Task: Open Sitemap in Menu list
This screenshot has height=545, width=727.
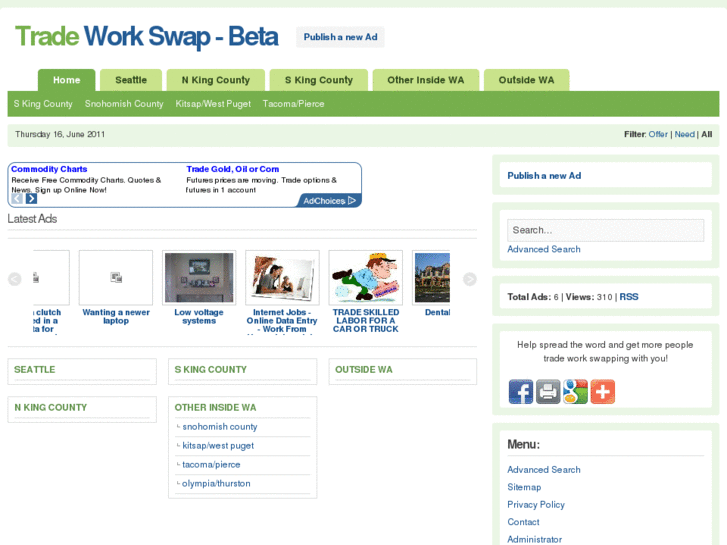Action: click(524, 487)
